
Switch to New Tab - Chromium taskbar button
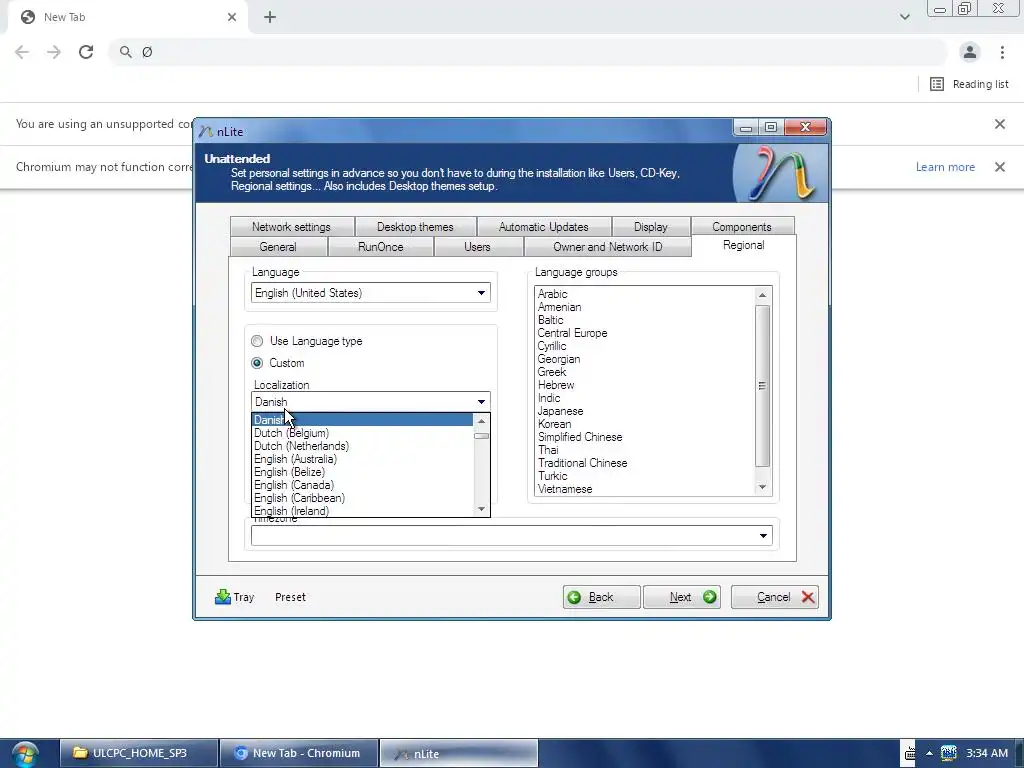[x=299, y=753]
